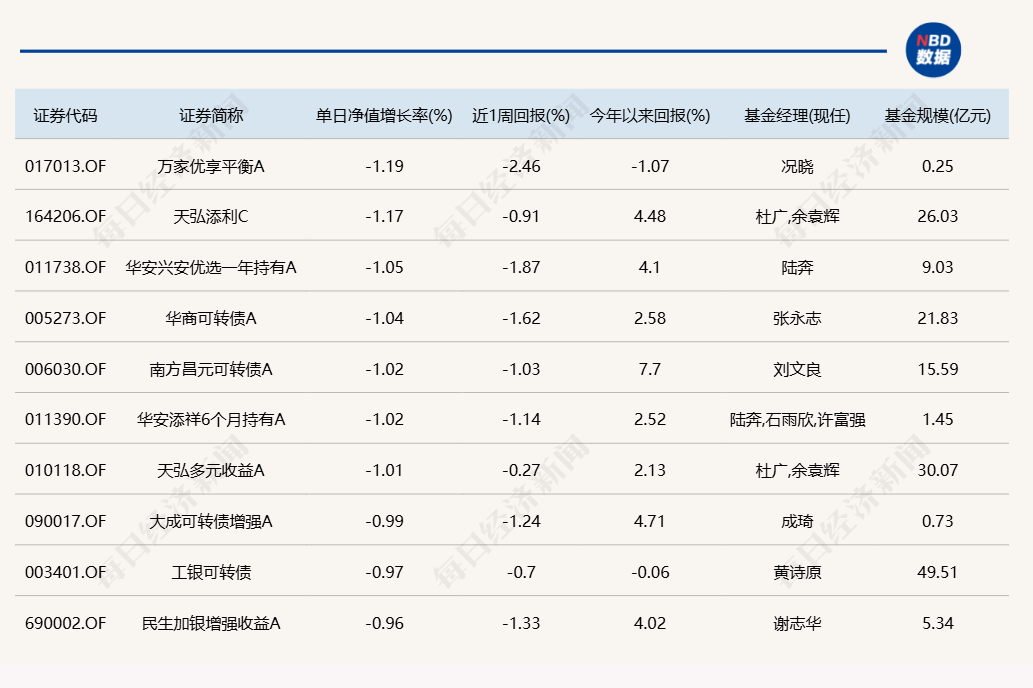Click the 基金规模(亿元) column header
Viewport: 1033px width, 688px height.
937,116
